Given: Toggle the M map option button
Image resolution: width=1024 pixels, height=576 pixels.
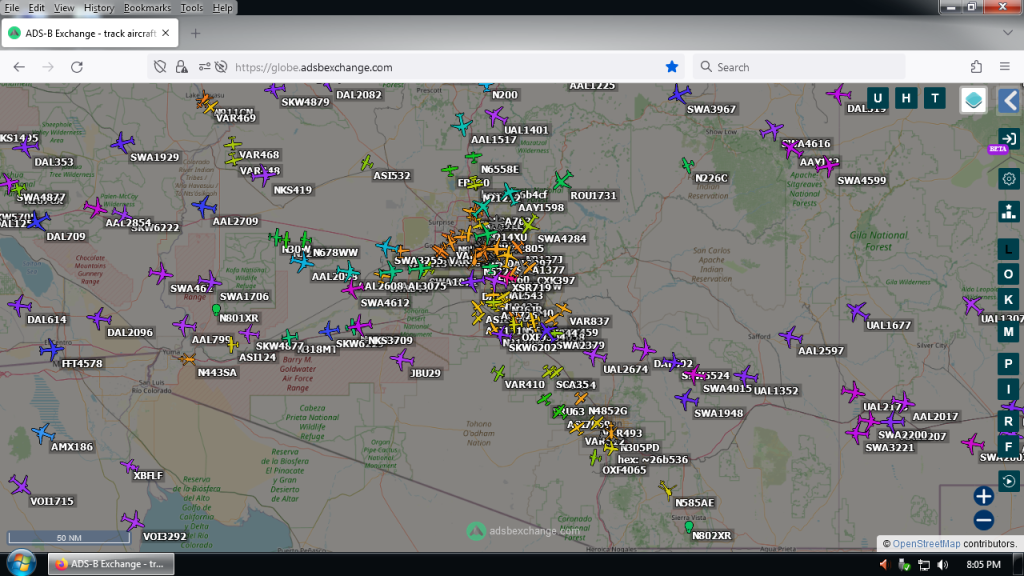Looking at the screenshot, I should (x=1008, y=332).
